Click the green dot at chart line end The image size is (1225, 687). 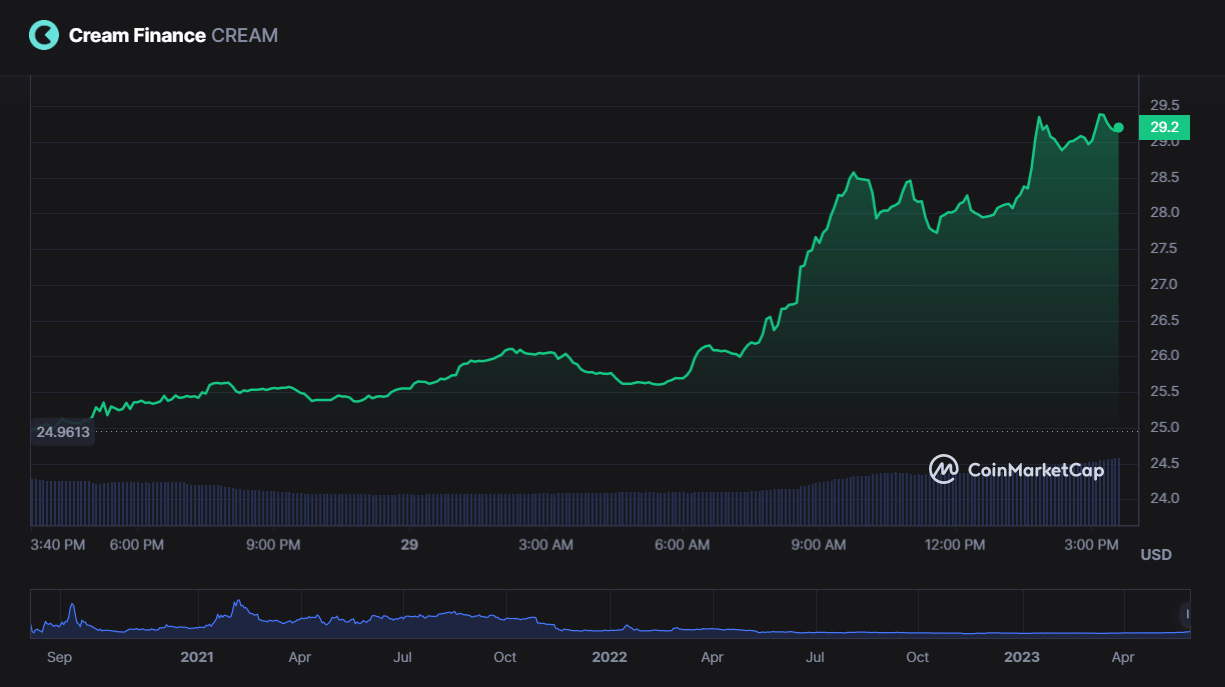(x=1119, y=127)
